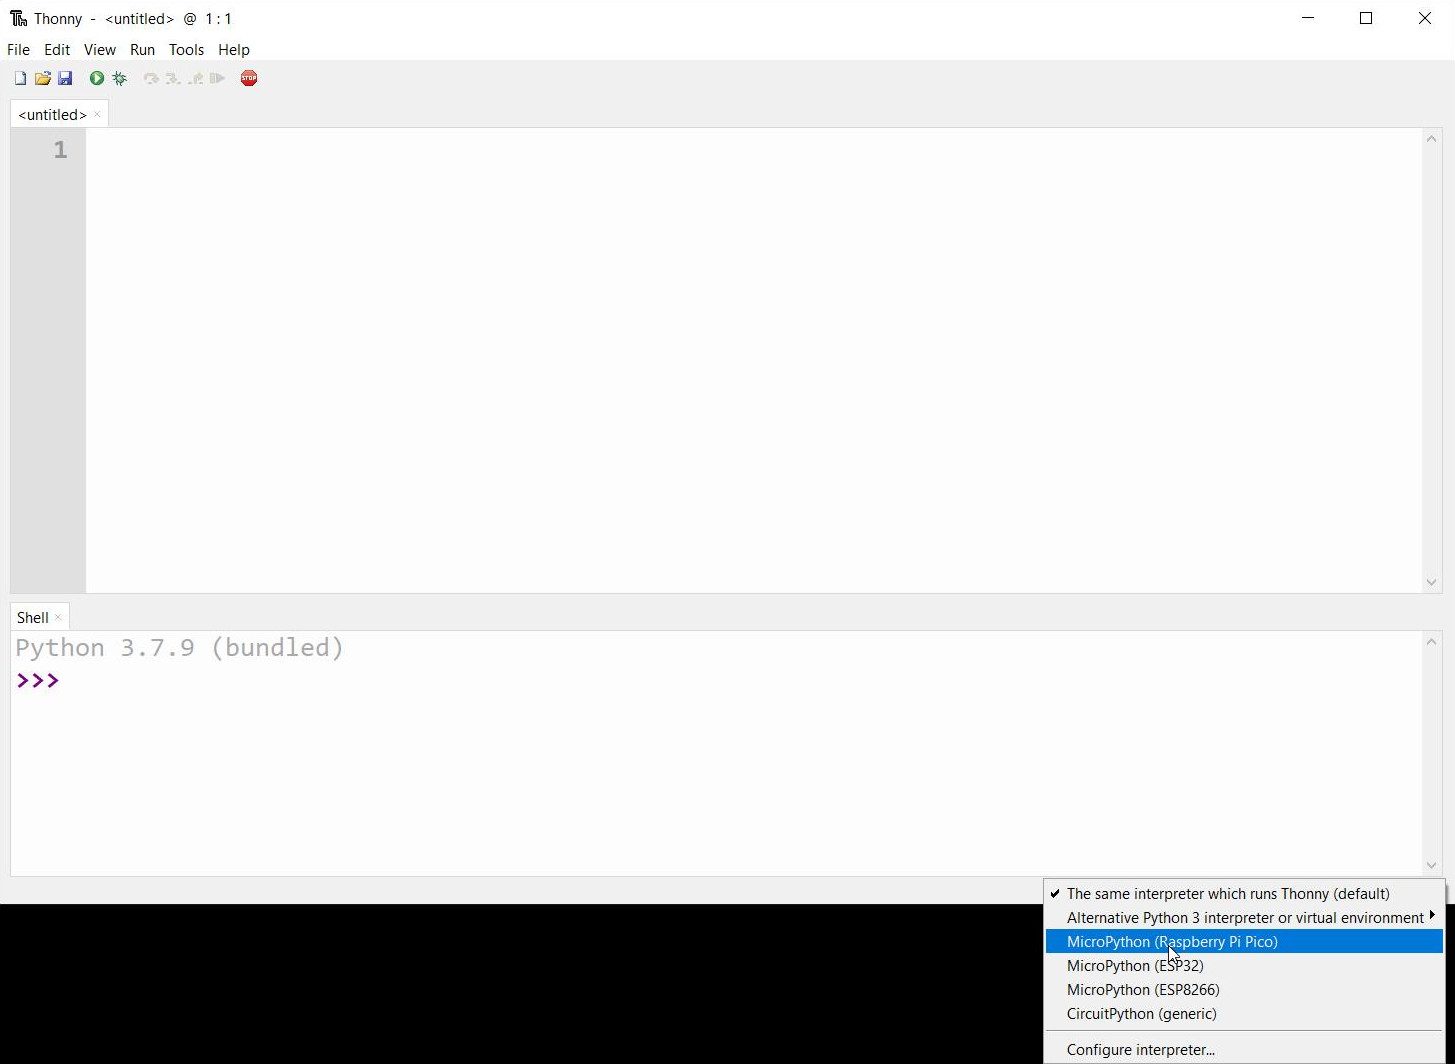This screenshot has height=1064, width=1455.
Task: Run current script with green play icon
Action: tap(97, 78)
